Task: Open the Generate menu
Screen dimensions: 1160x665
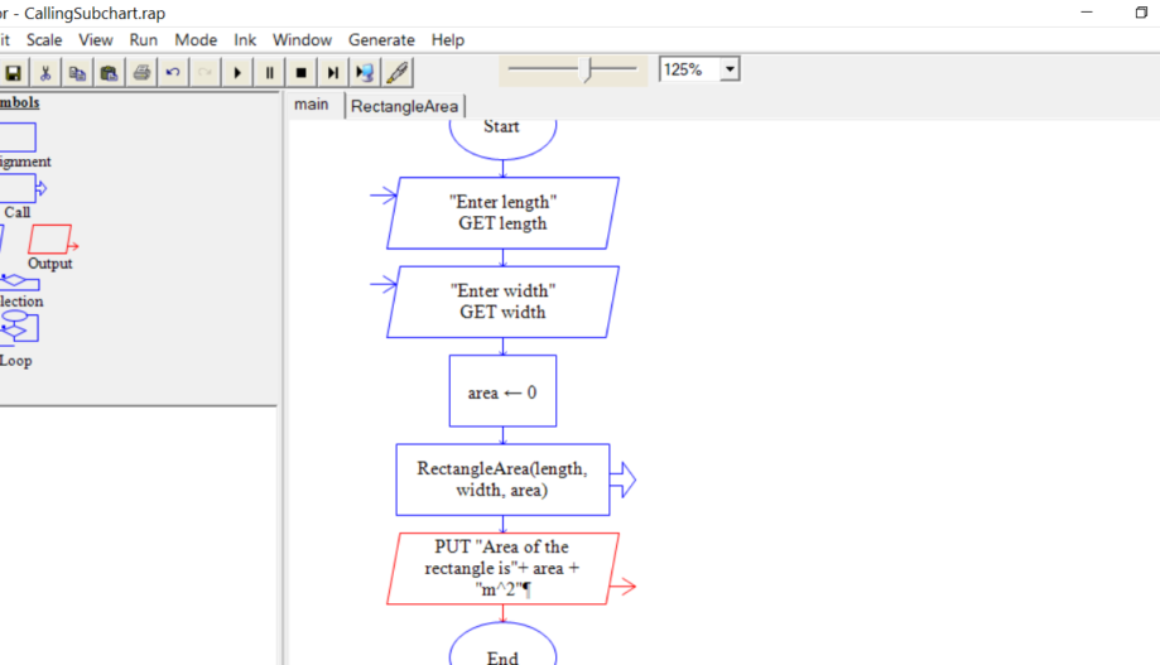Action: (381, 40)
